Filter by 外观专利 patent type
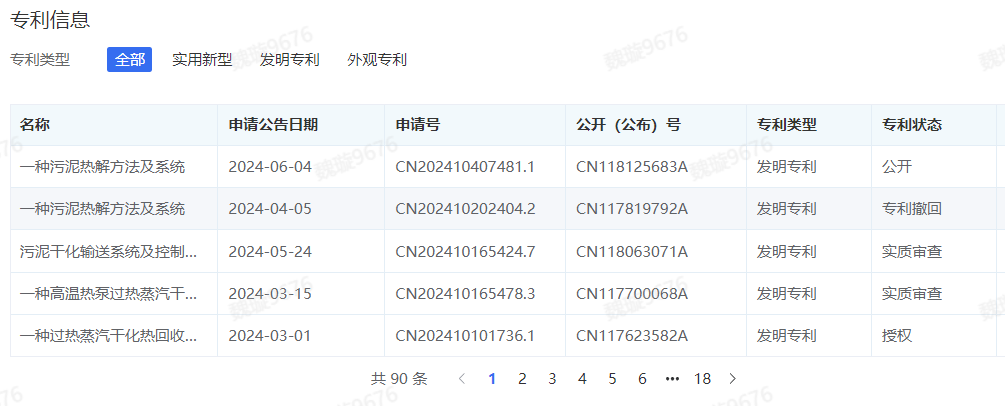Viewport: 1005px width, 406px height. (x=377, y=60)
